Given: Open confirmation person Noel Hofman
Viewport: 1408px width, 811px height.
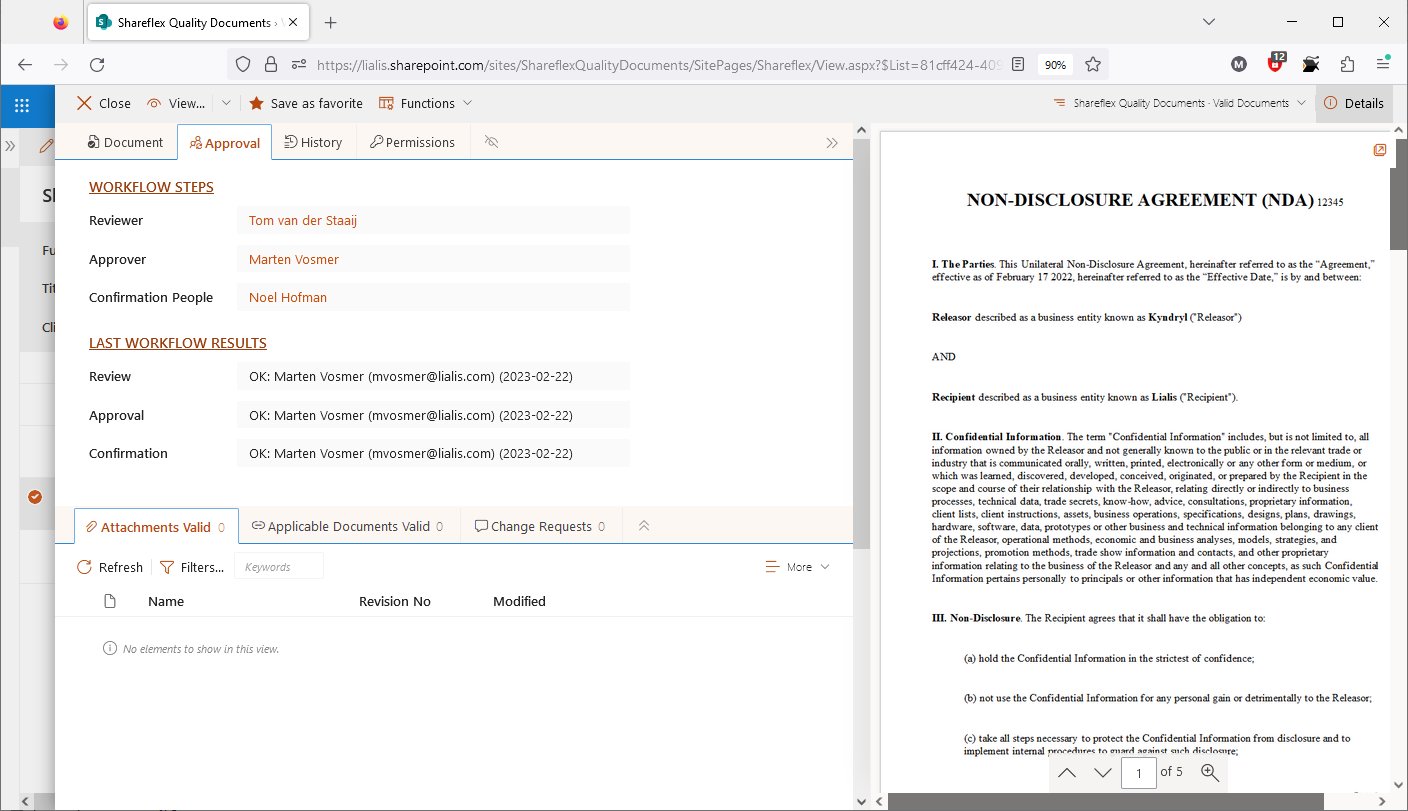Looking at the screenshot, I should coord(288,297).
